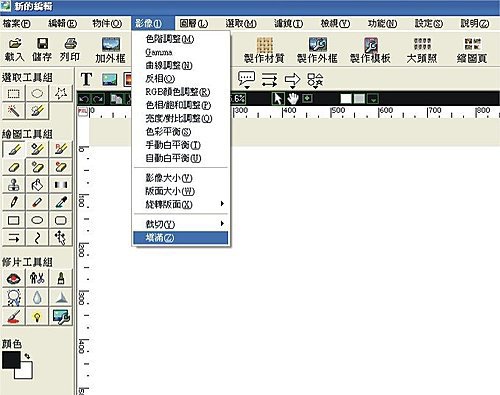This screenshot has width=500, height=395.
Task: Select the ellipse drawing tool in 繪圖工具組
Action: pos(37,220)
